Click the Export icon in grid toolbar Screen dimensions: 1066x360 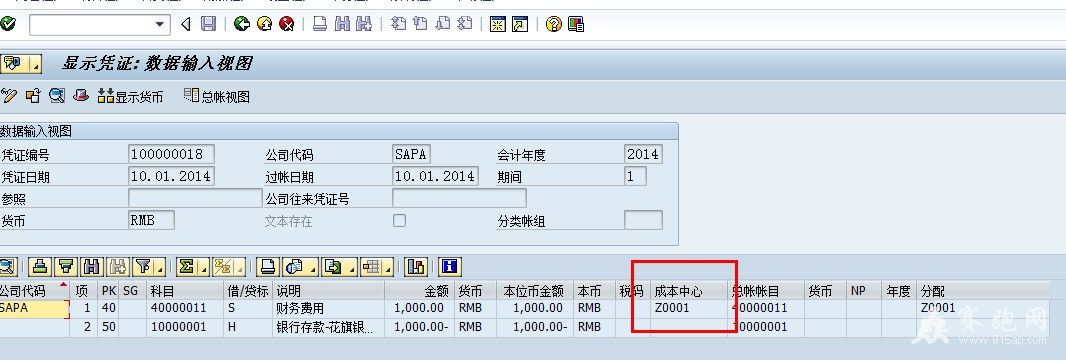(x=333, y=266)
